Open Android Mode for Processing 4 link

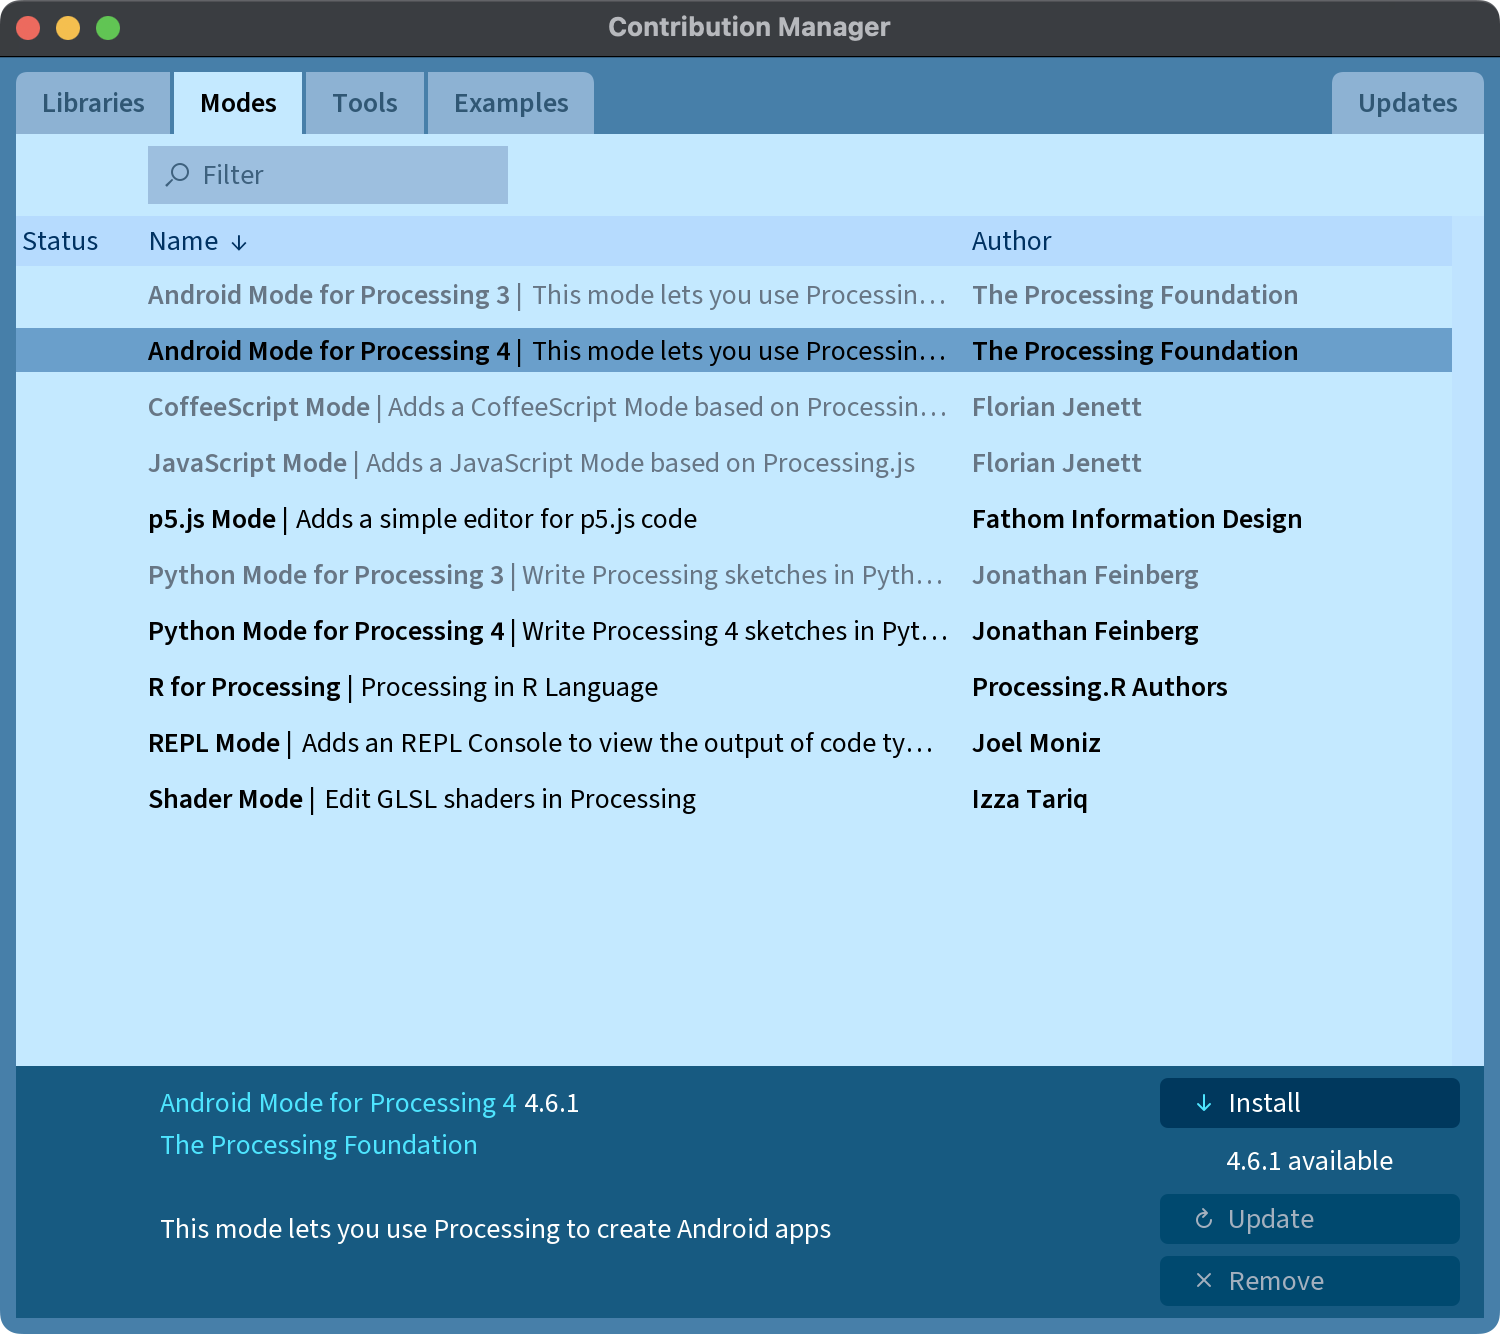338,1103
